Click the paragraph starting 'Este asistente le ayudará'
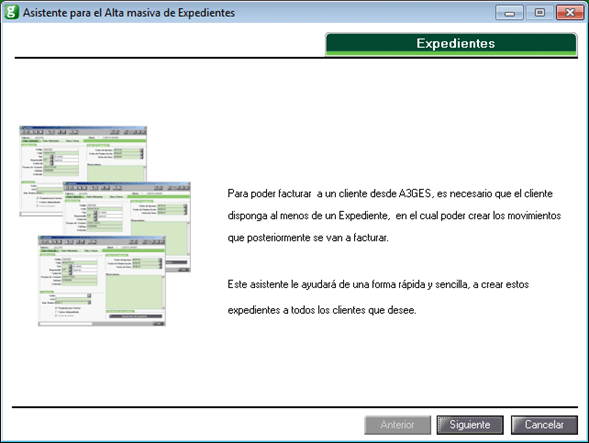This screenshot has width=589, height=443. pos(378,297)
